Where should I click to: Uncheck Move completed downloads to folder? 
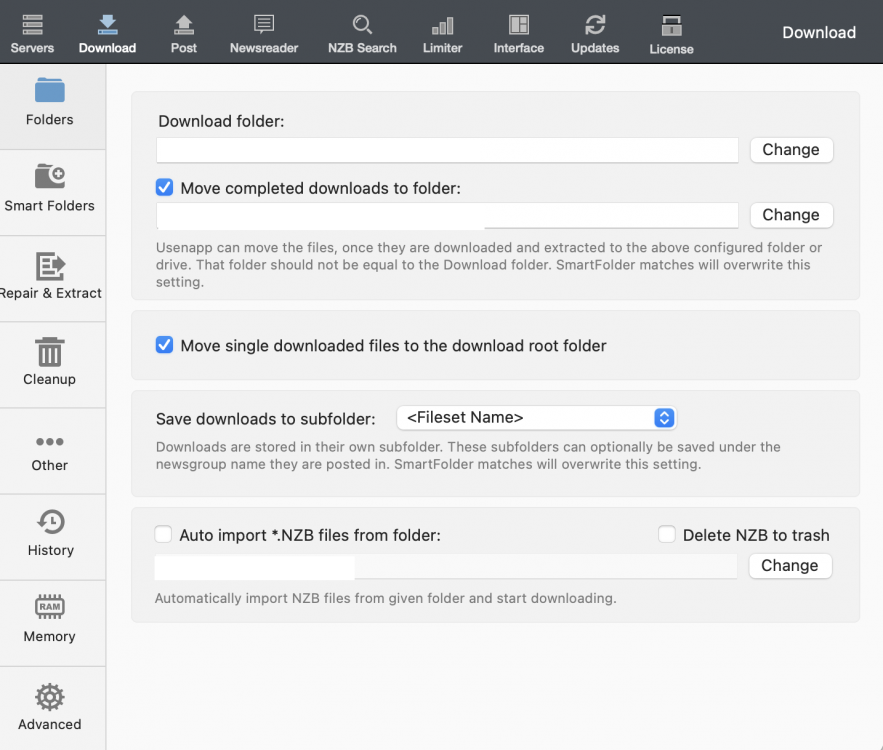coord(165,187)
